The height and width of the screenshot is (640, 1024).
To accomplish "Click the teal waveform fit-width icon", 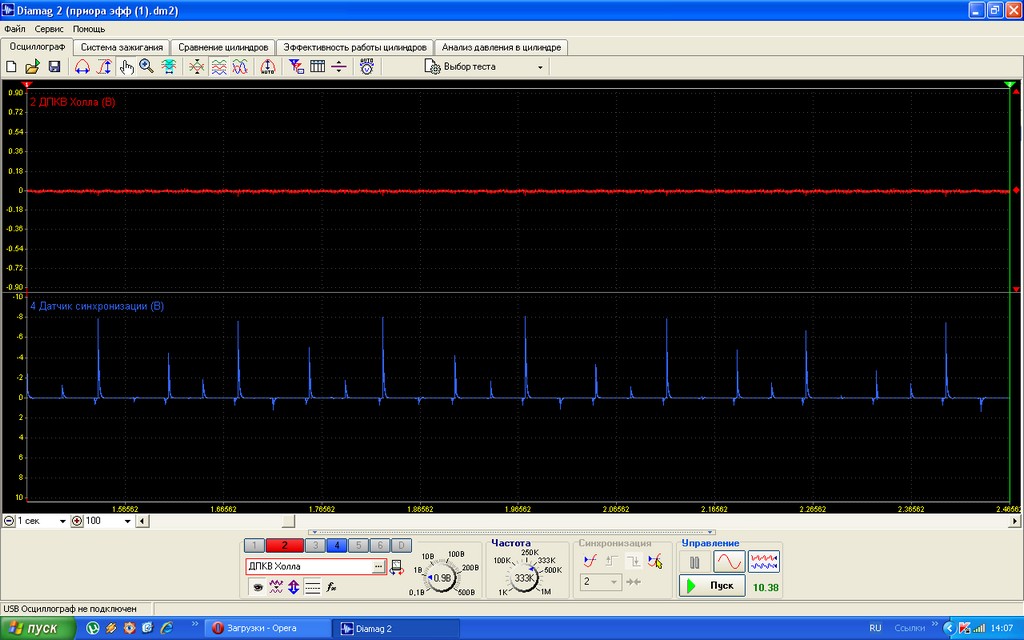I will pos(168,67).
